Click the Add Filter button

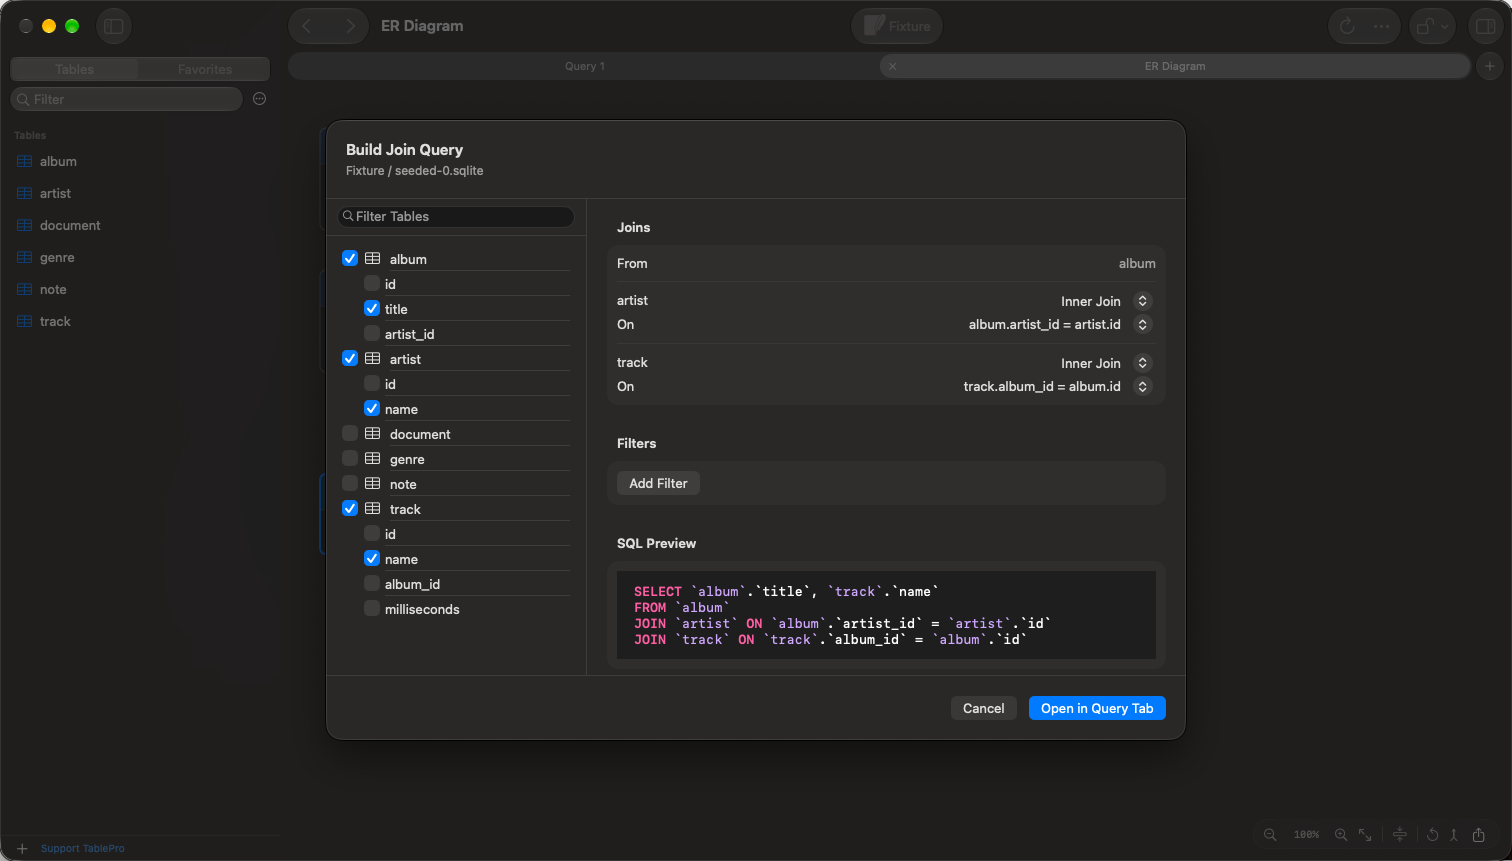coord(658,483)
